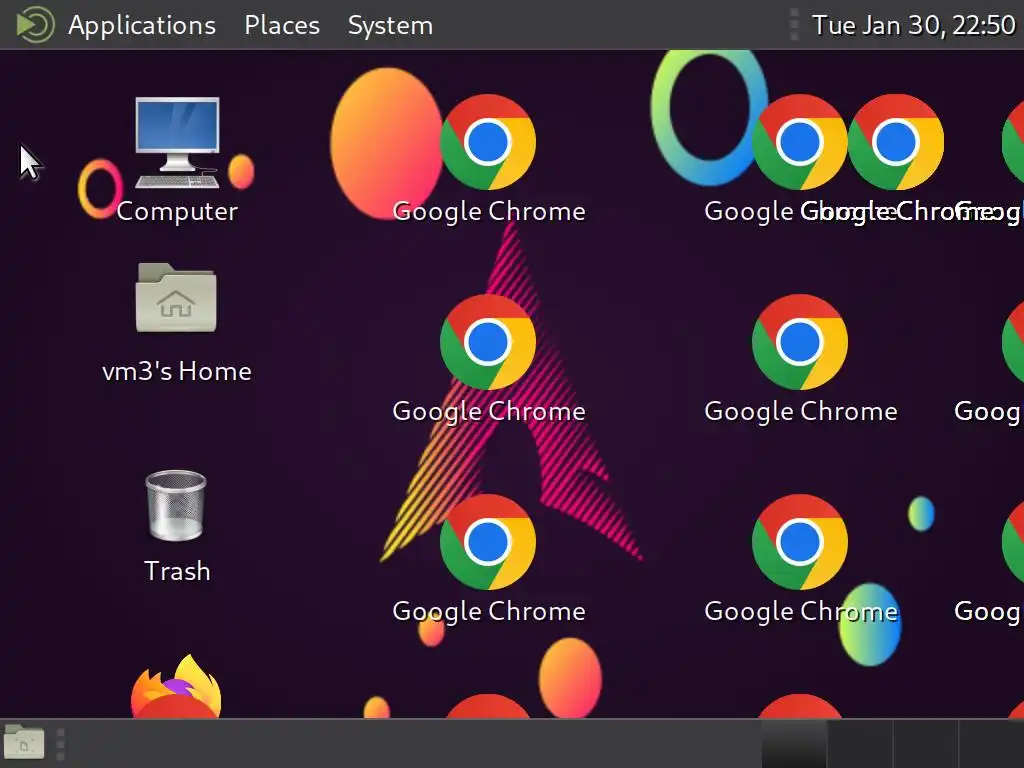
Task: Select the Trash bin icon
Action: (x=176, y=505)
